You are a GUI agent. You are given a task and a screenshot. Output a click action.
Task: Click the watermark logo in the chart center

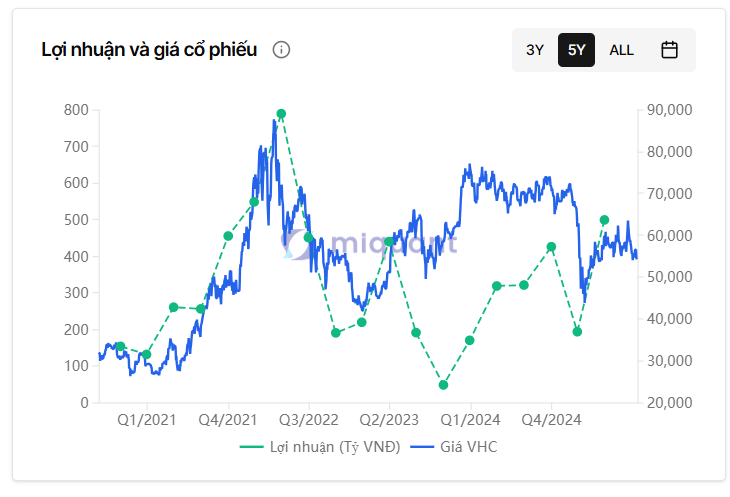tap(370, 243)
